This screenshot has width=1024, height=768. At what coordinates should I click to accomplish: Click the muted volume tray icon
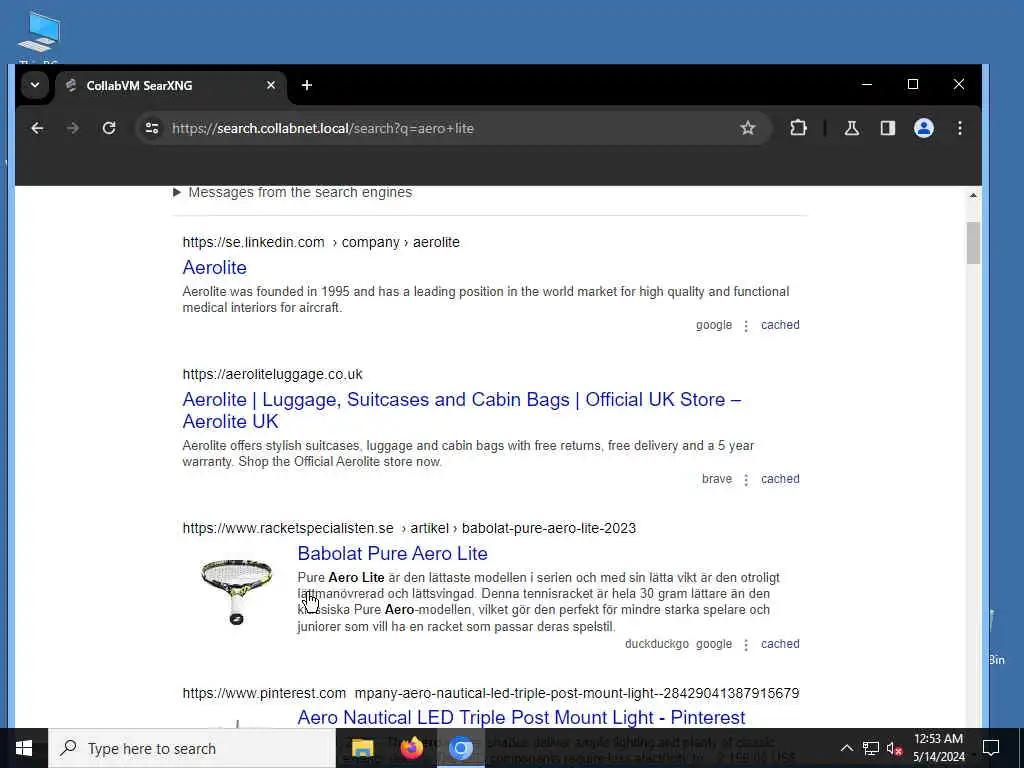click(x=894, y=748)
